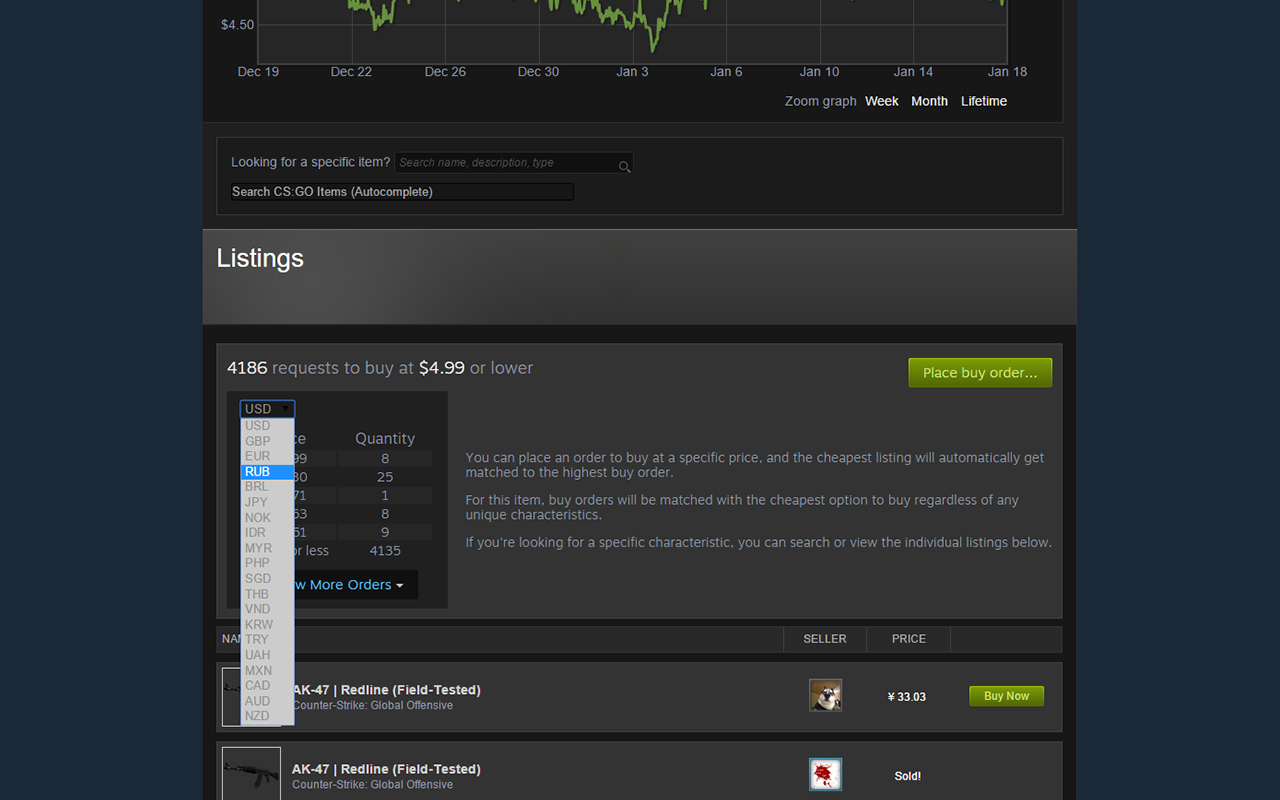1280x800 pixels.
Task: Select EUR from the currency list
Action: click(x=267, y=456)
